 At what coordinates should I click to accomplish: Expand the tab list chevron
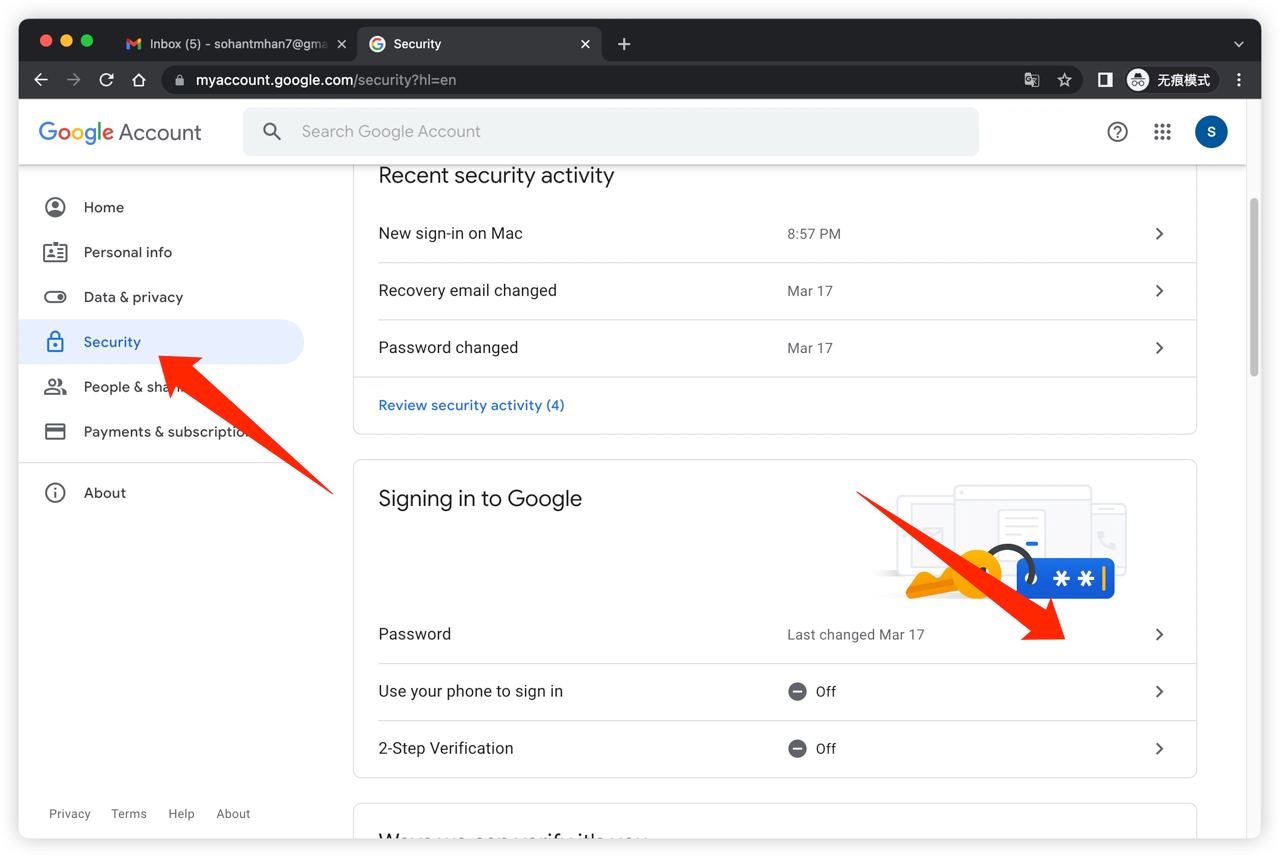[x=1239, y=44]
